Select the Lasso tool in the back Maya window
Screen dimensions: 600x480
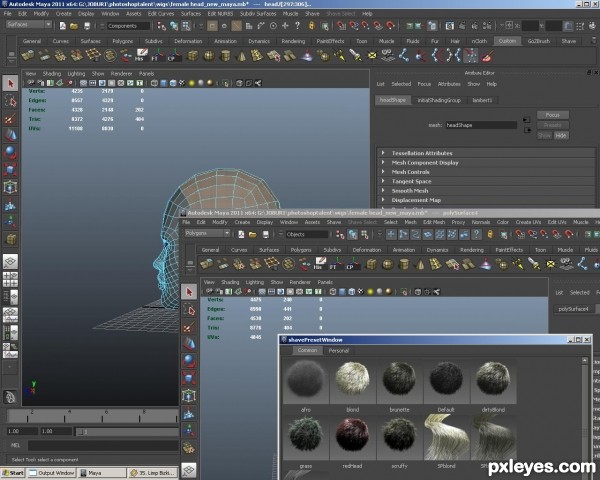coord(10,101)
